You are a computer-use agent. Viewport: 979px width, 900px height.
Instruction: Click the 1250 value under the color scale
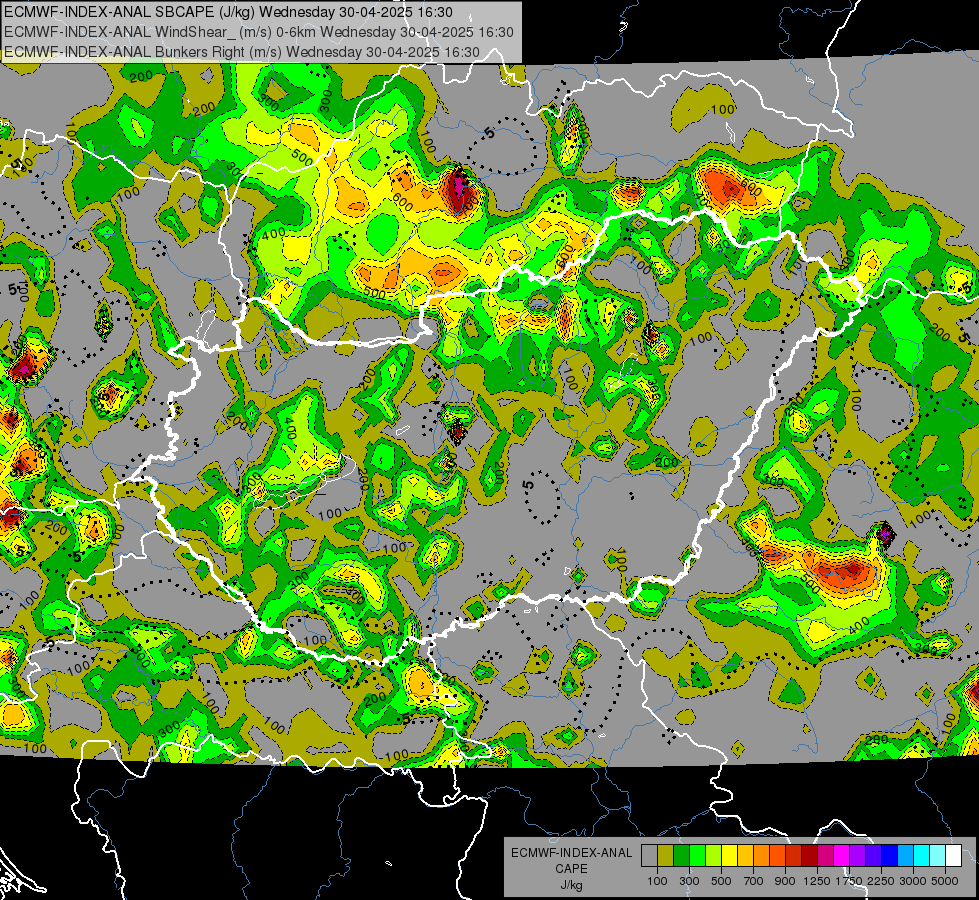tap(817, 881)
